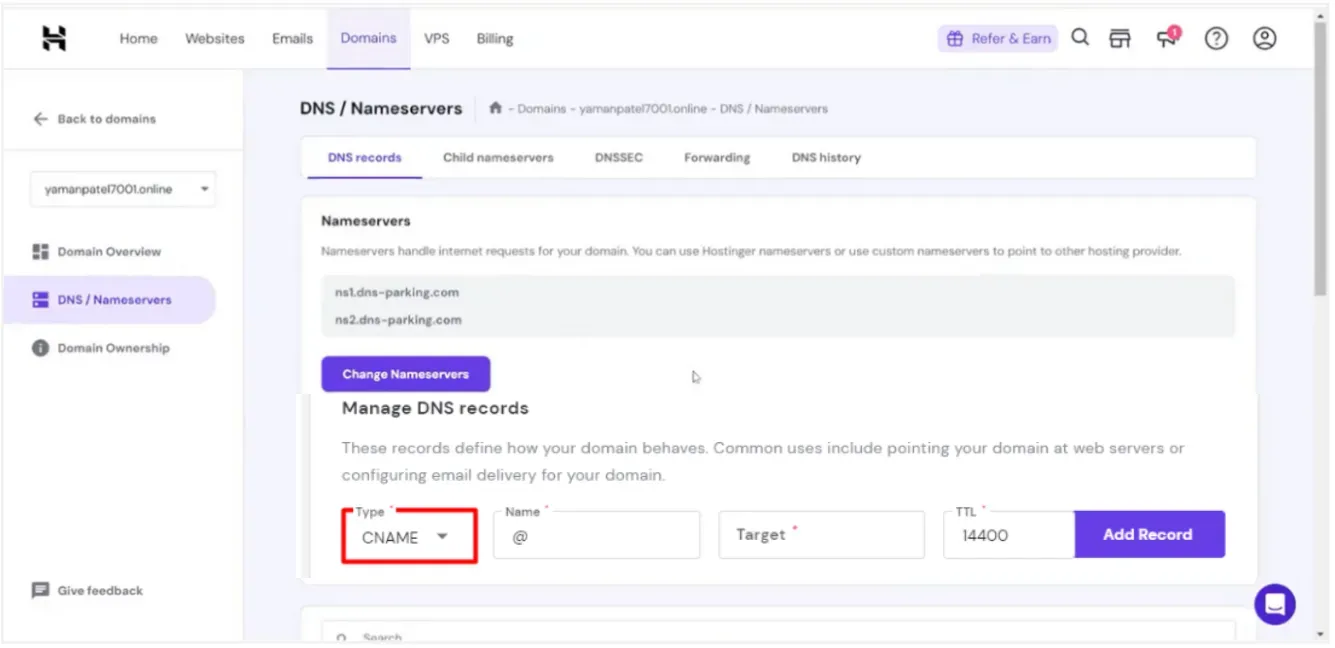
Task: Switch to the DNS records tab
Action: pyautogui.click(x=365, y=158)
